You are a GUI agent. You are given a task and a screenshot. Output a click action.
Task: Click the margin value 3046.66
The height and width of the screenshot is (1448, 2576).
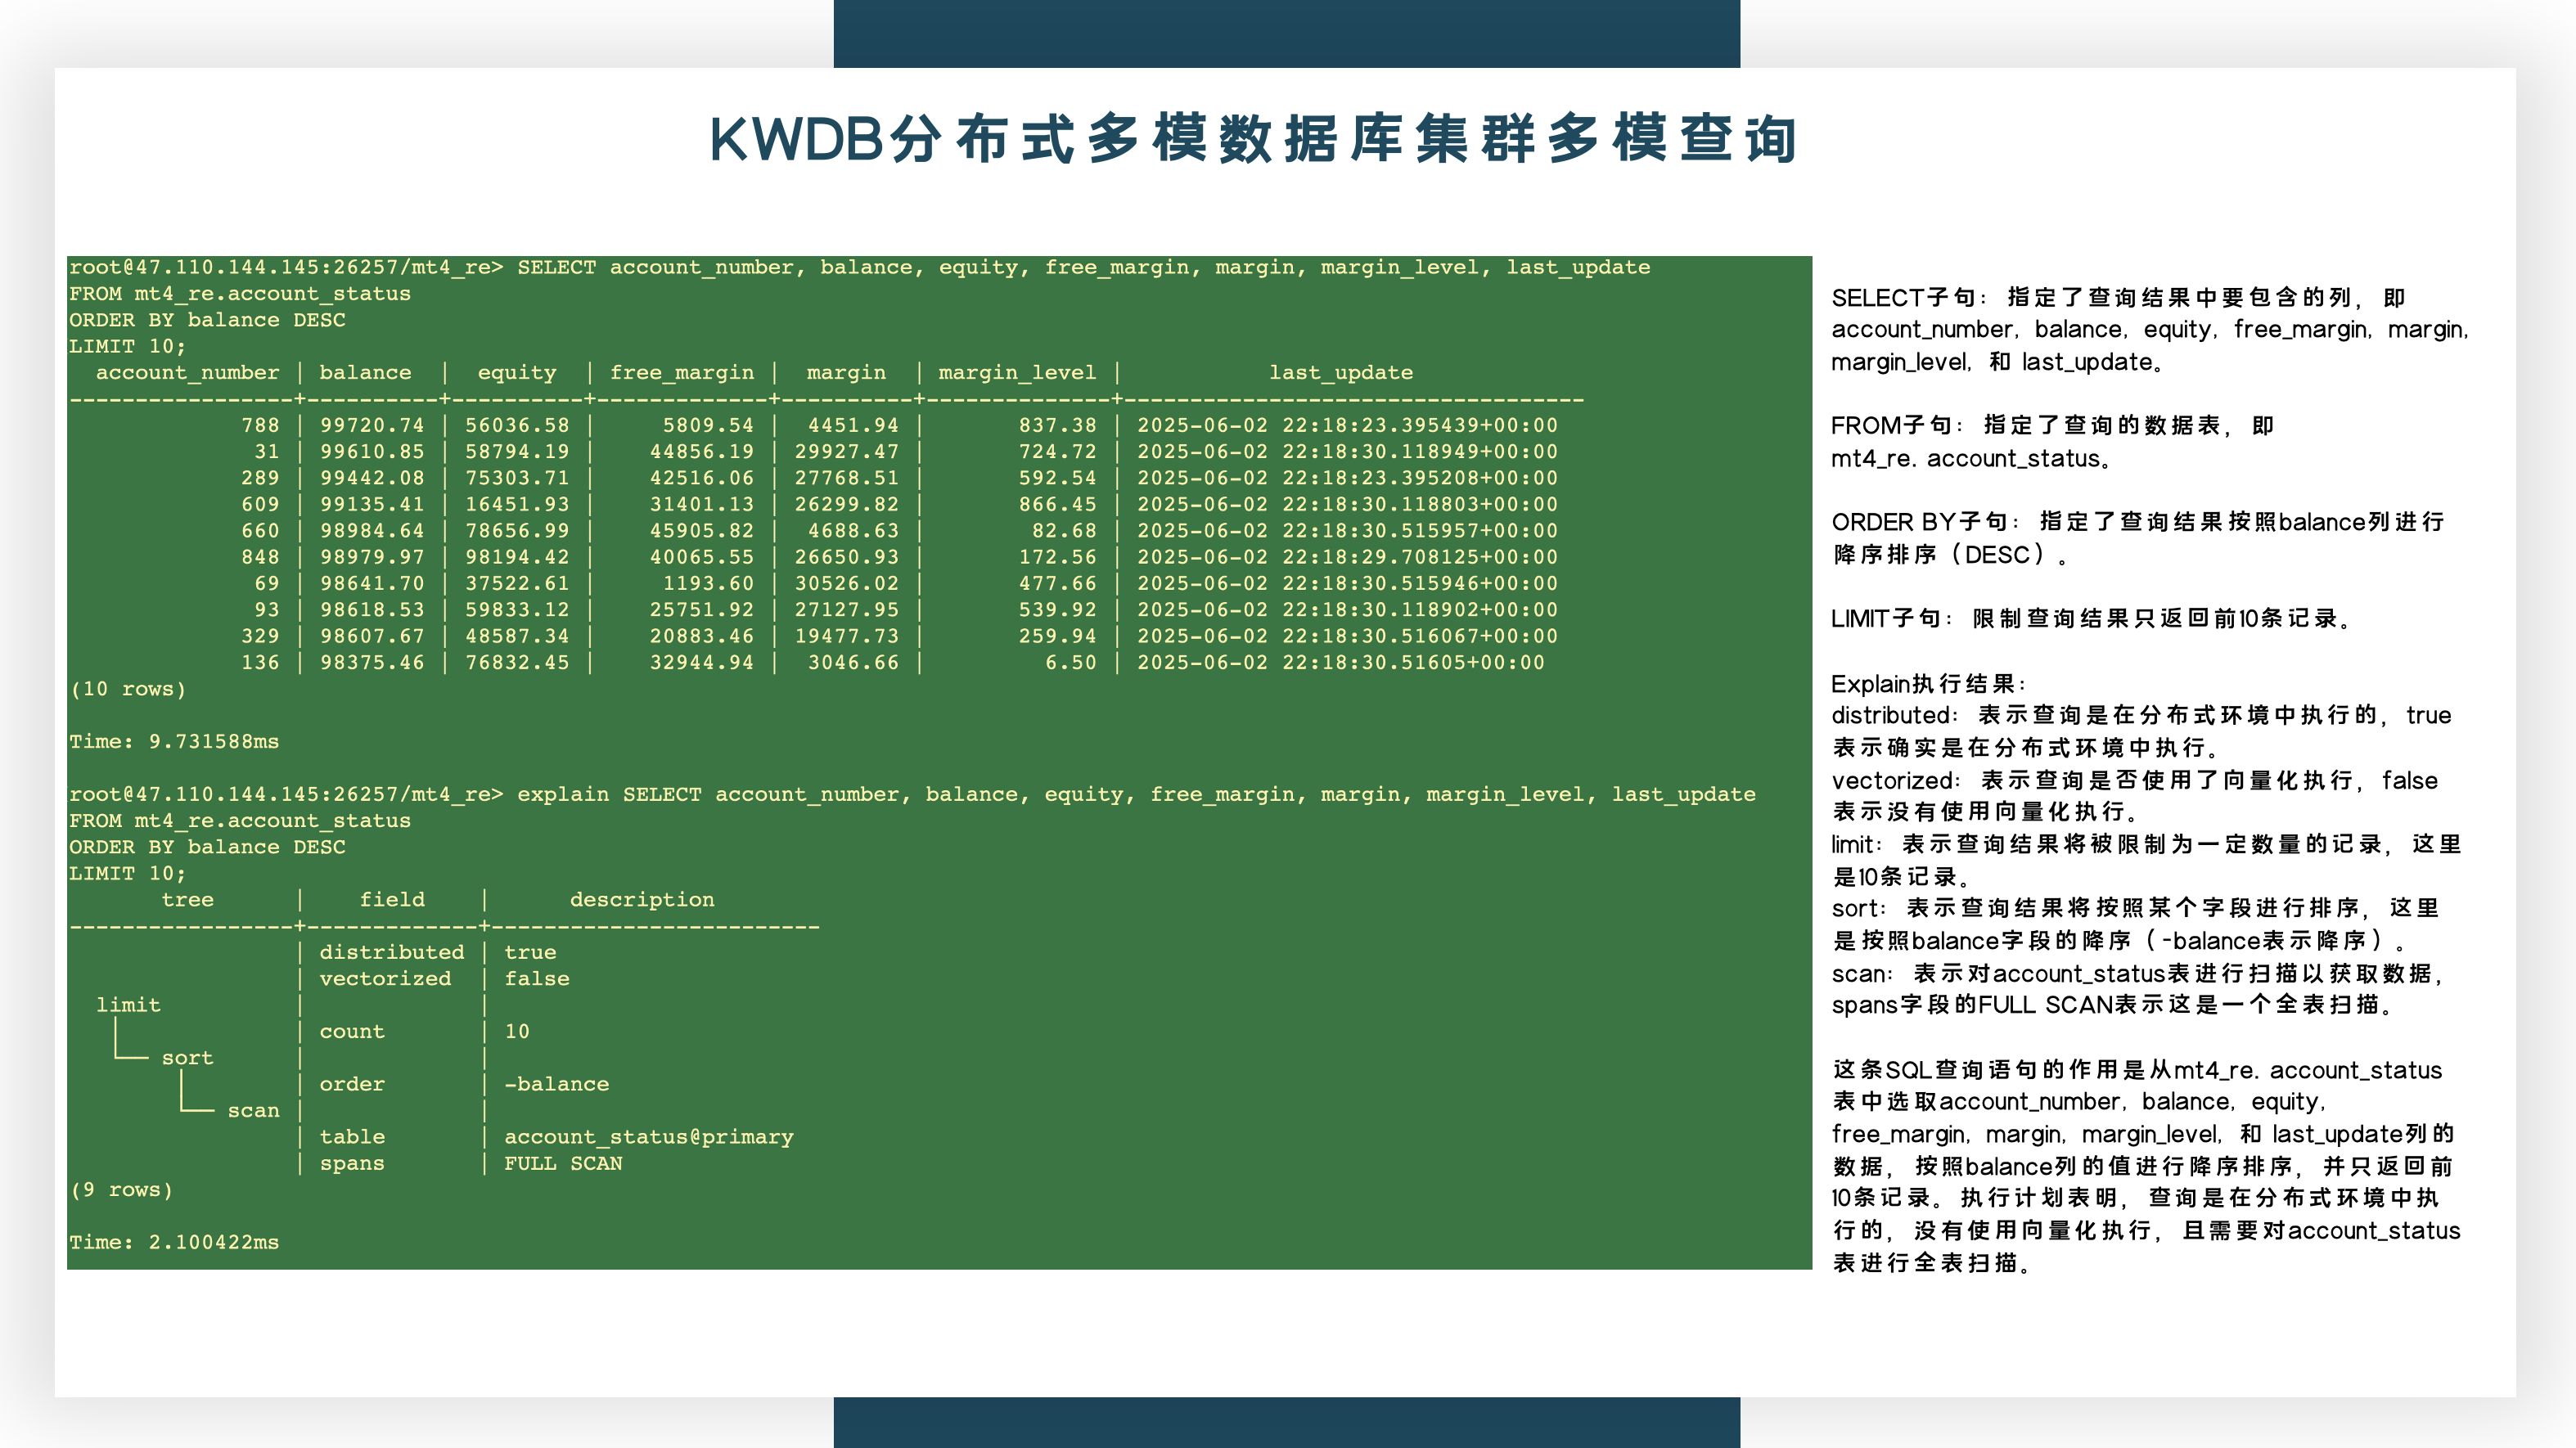853,663
